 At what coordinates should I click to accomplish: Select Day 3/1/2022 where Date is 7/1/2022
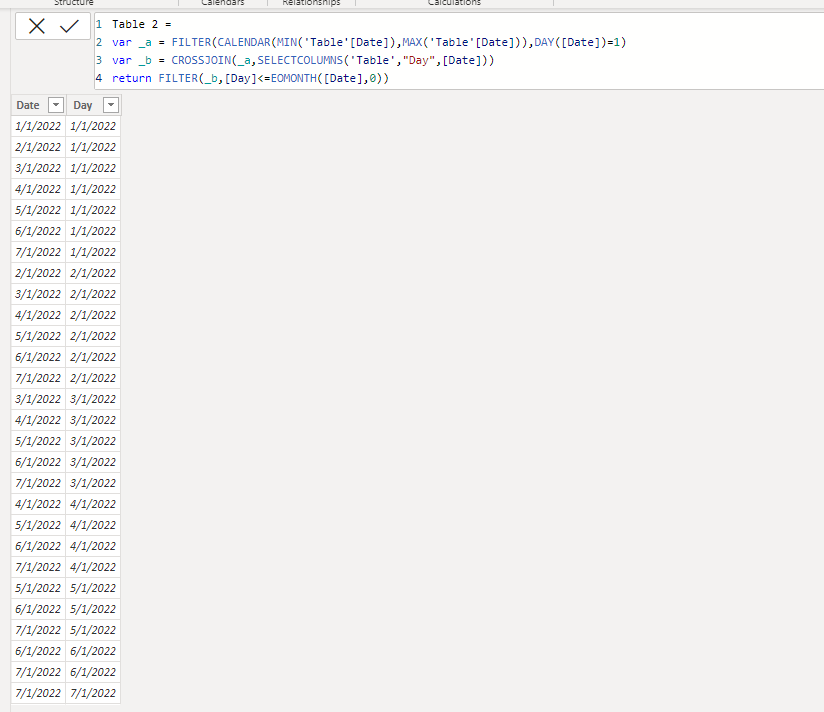click(93, 483)
